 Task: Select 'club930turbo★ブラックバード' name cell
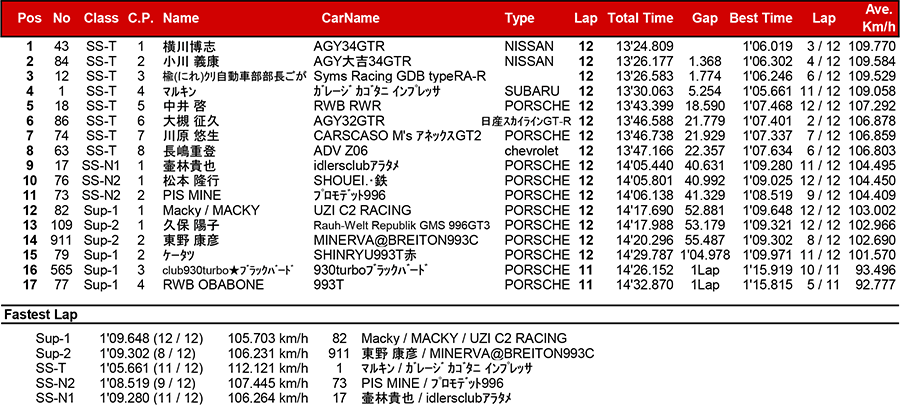click(228, 270)
